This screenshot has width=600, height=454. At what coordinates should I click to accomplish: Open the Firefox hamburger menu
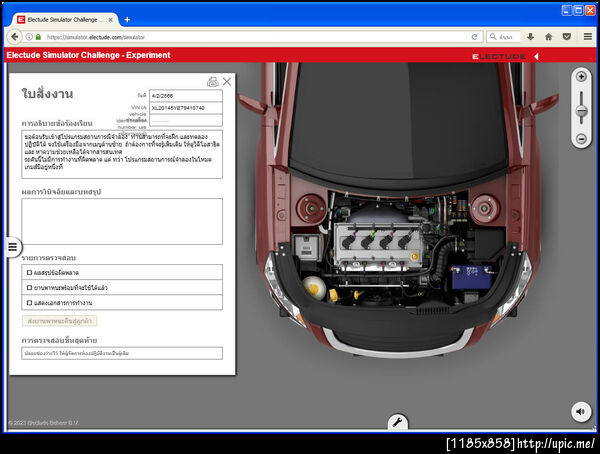(x=586, y=37)
